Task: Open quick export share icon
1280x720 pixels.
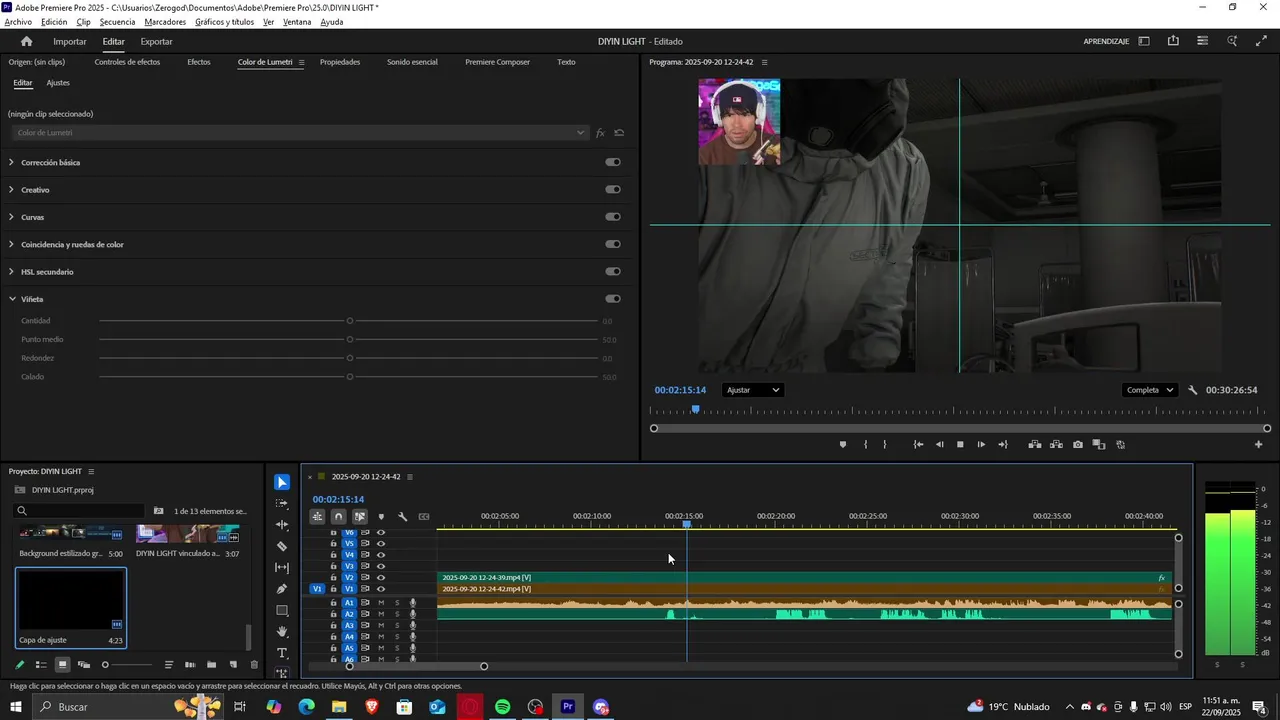Action: (x=1173, y=41)
